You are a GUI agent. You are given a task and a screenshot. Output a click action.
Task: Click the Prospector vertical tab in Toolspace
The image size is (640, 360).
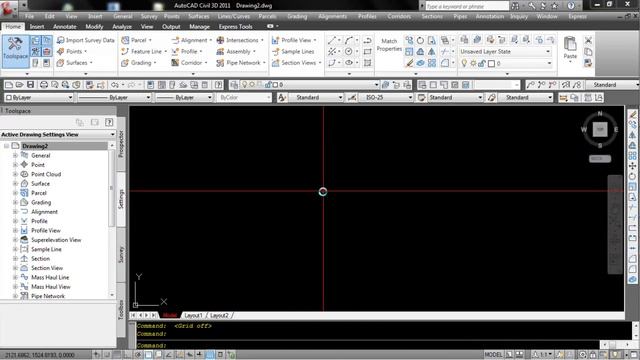(121, 144)
